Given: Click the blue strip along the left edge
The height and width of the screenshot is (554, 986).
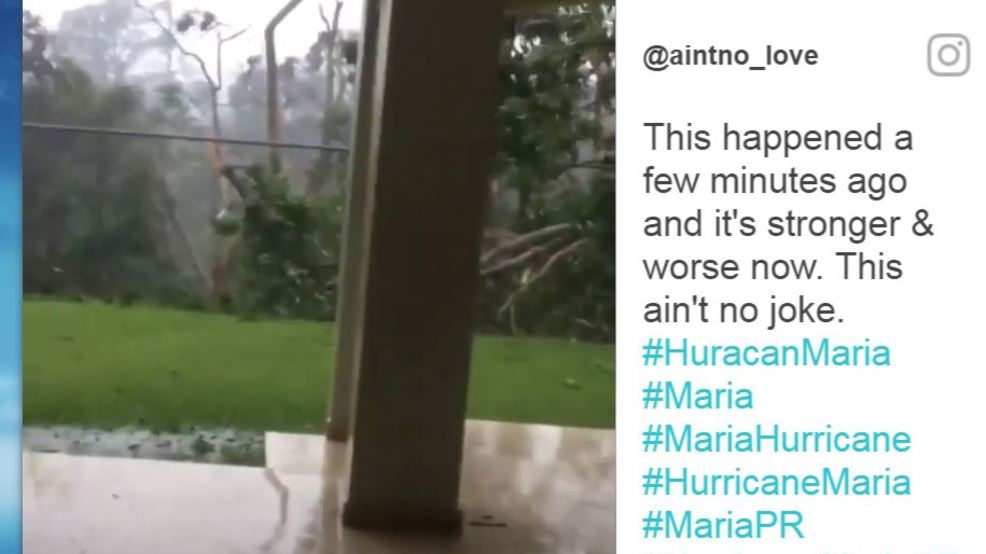Looking at the screenshot, I should click(x=11, y=277).
